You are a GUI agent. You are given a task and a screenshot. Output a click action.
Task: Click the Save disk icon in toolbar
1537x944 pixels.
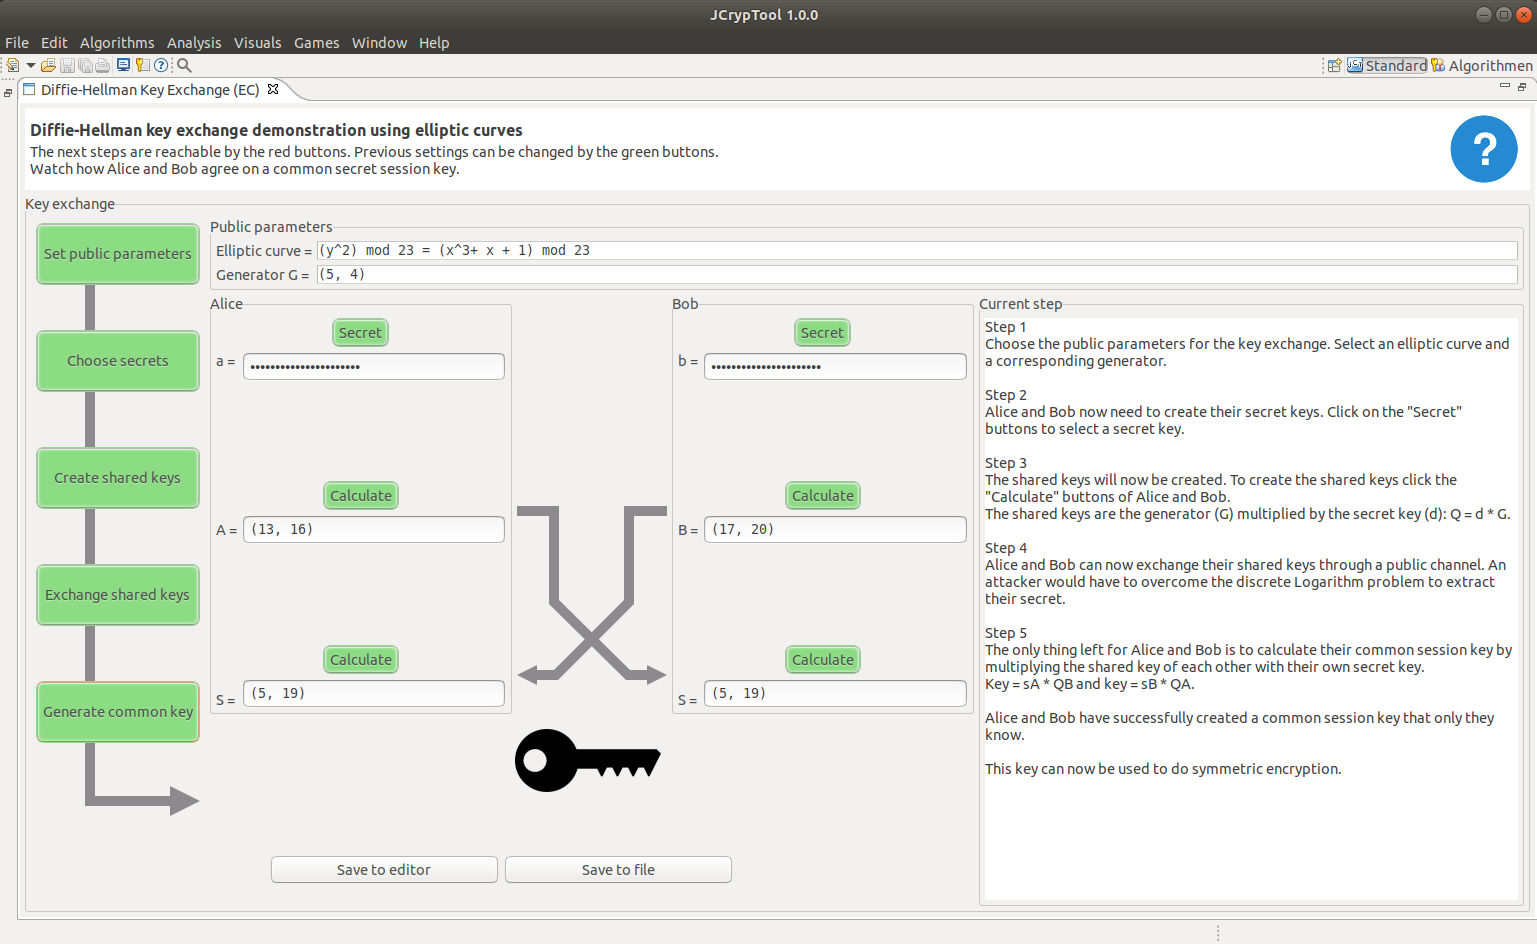tap(67, 65)
